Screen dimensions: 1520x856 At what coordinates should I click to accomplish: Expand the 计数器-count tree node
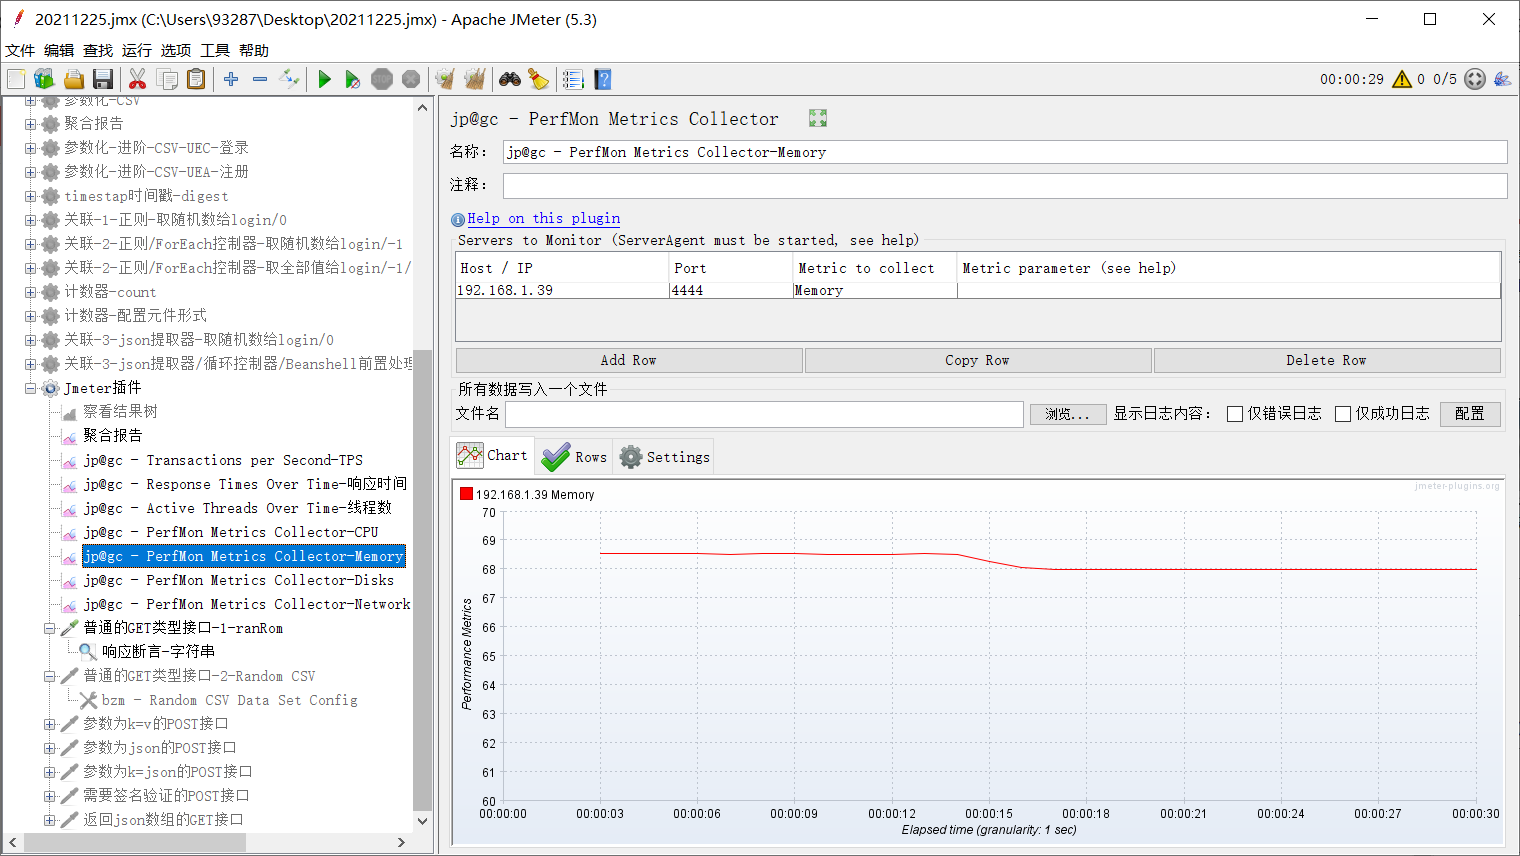[30, 292]
